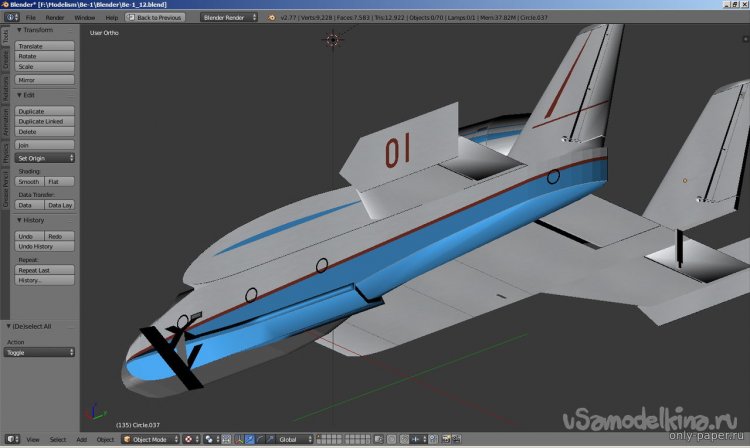
Task: Open the Render menu
Action: point(55,17)
